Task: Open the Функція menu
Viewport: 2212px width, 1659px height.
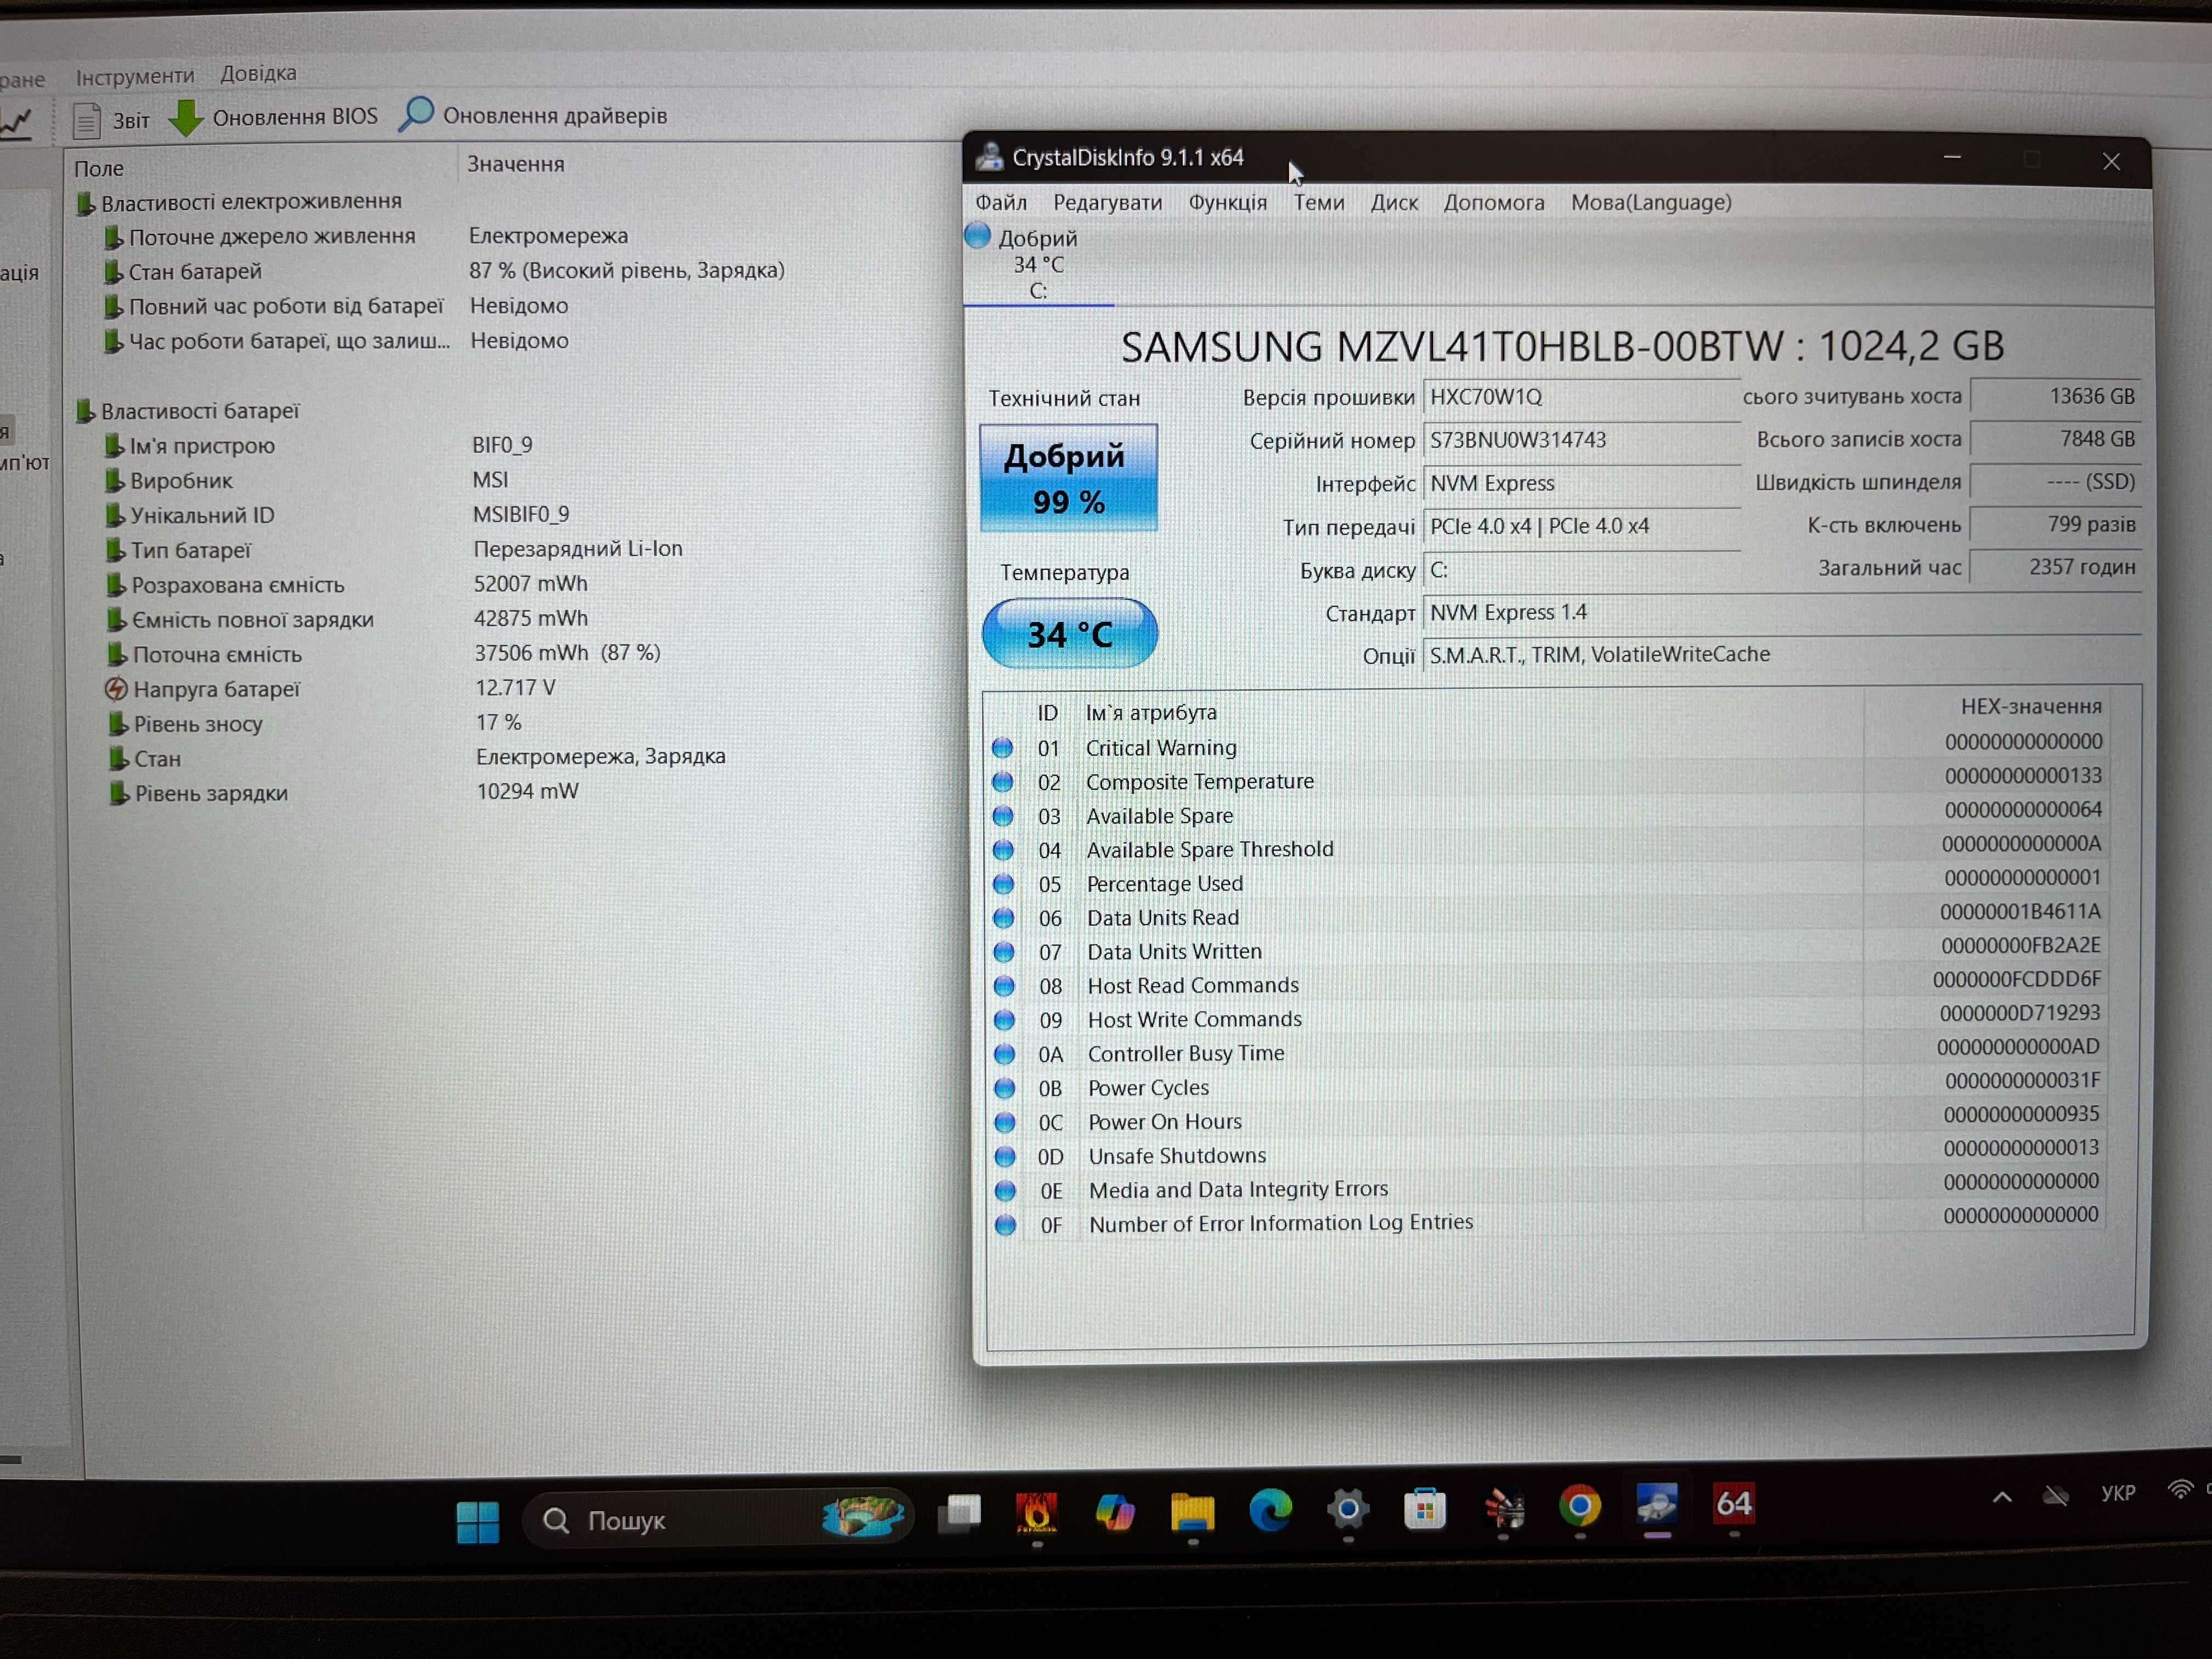Action: click(1227, 203)
